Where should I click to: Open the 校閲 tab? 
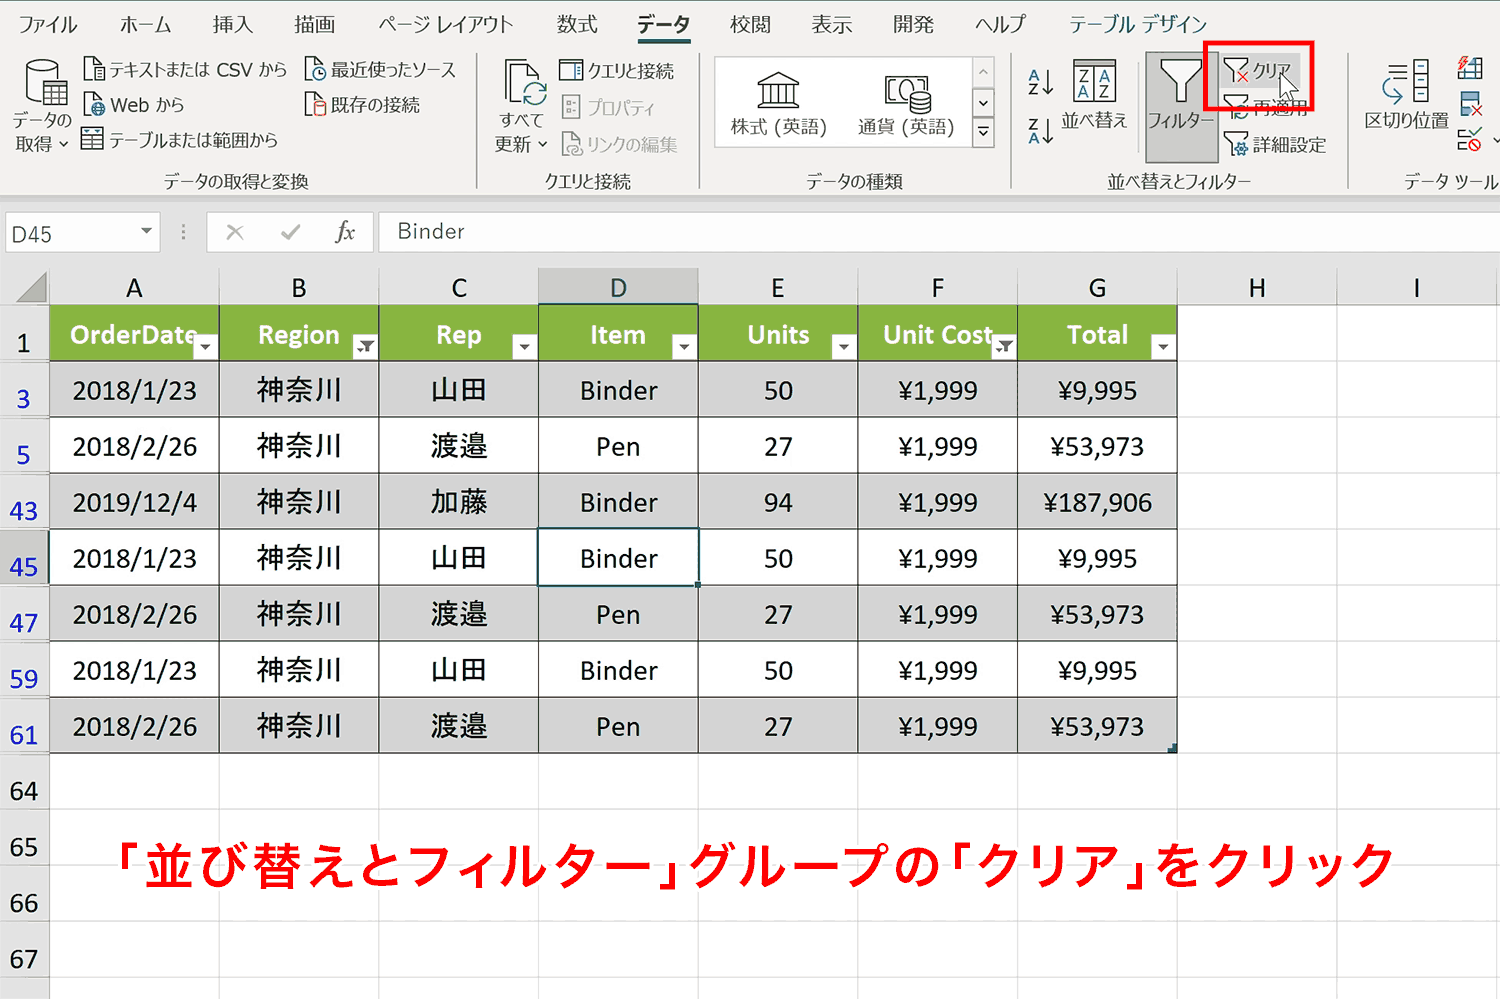click(x=750, y=24)
